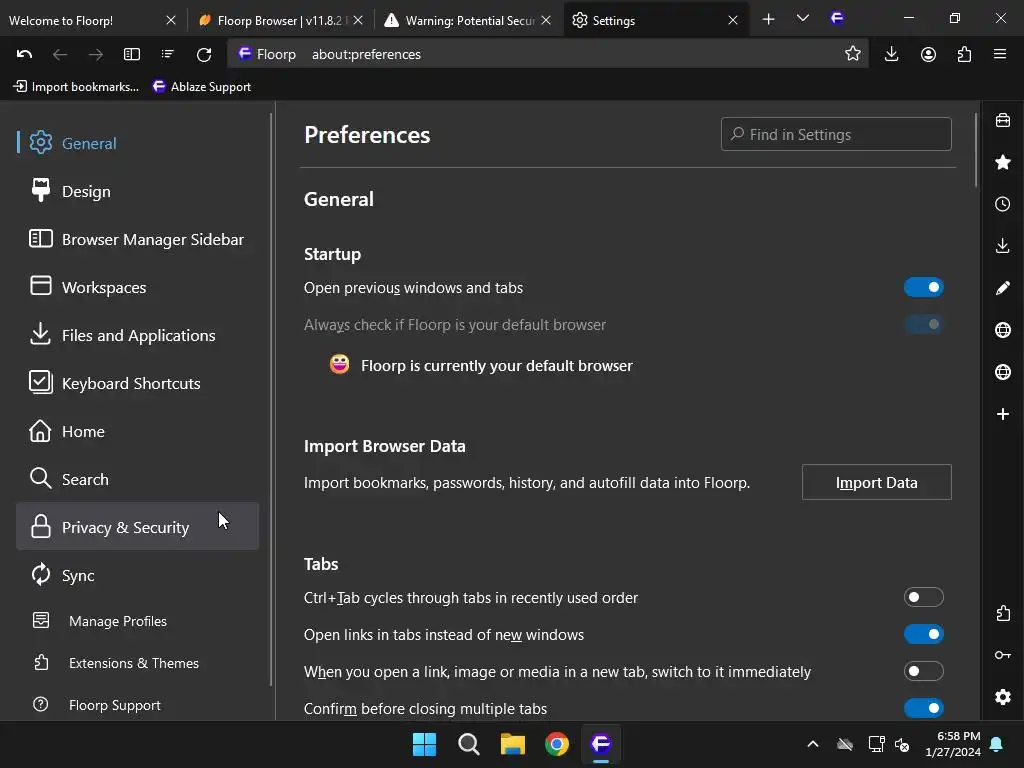The width and height of the screenshot is (1024, 768).
Task: Click the clock date in taskbar
Action: pos(953,744)
